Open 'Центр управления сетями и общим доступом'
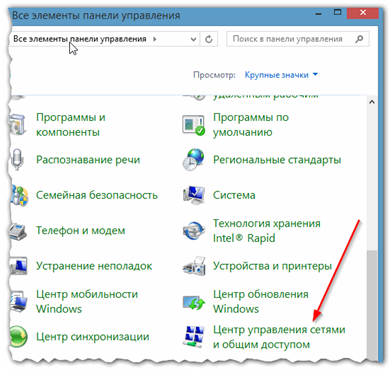The image size is (392, 372). point(279,337)
